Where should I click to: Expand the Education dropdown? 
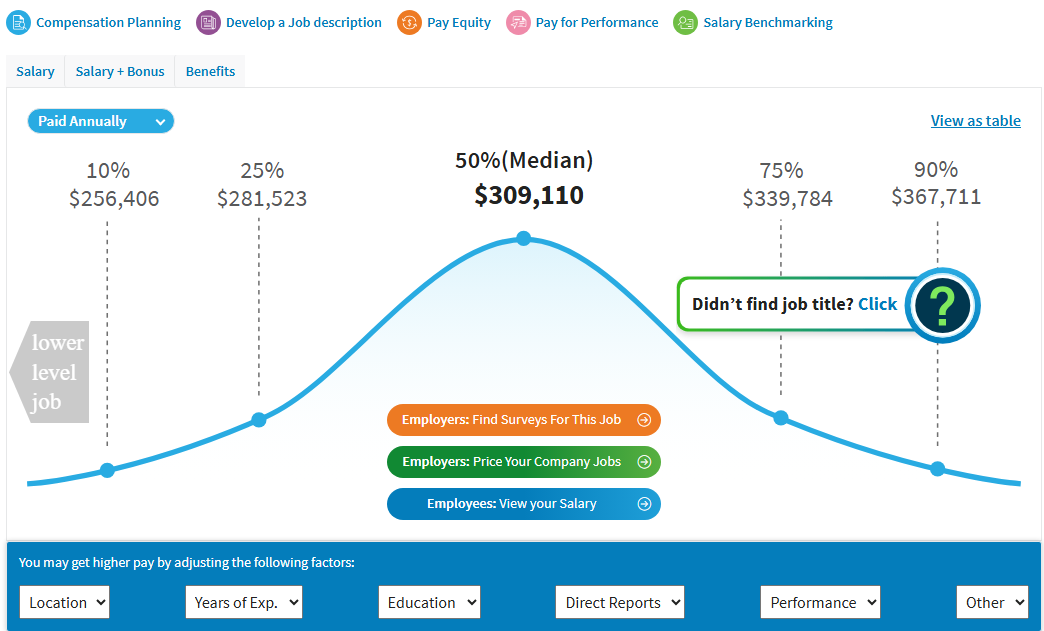pos(429,602)
